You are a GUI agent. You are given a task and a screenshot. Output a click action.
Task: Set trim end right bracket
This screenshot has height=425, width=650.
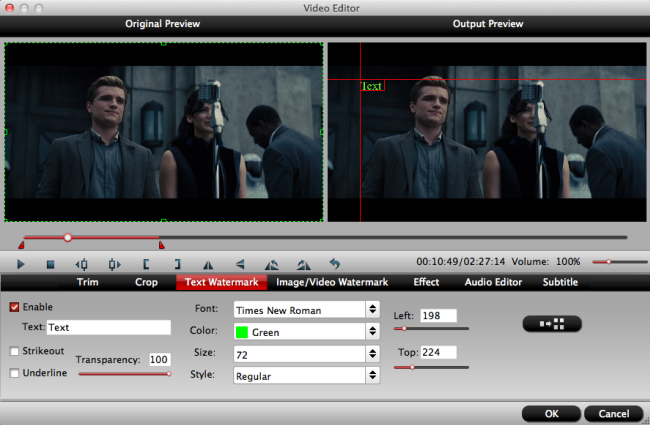[177, 264]
